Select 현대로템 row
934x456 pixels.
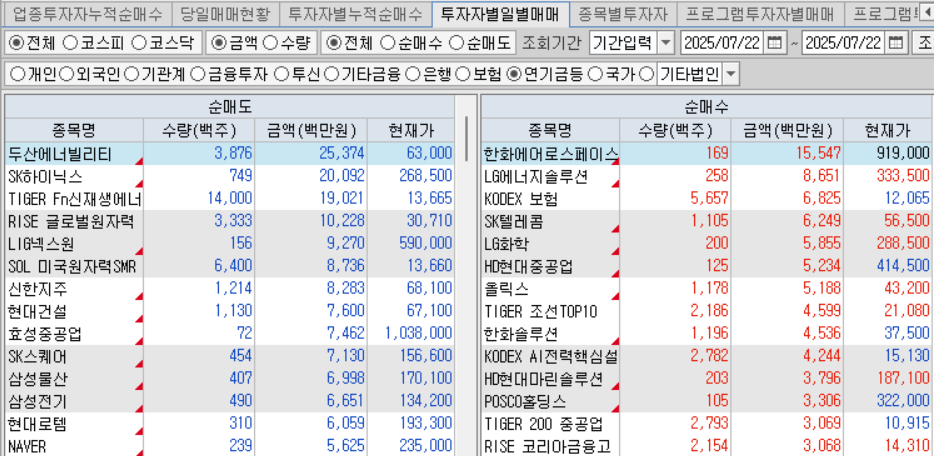click(x=229, y=424)
